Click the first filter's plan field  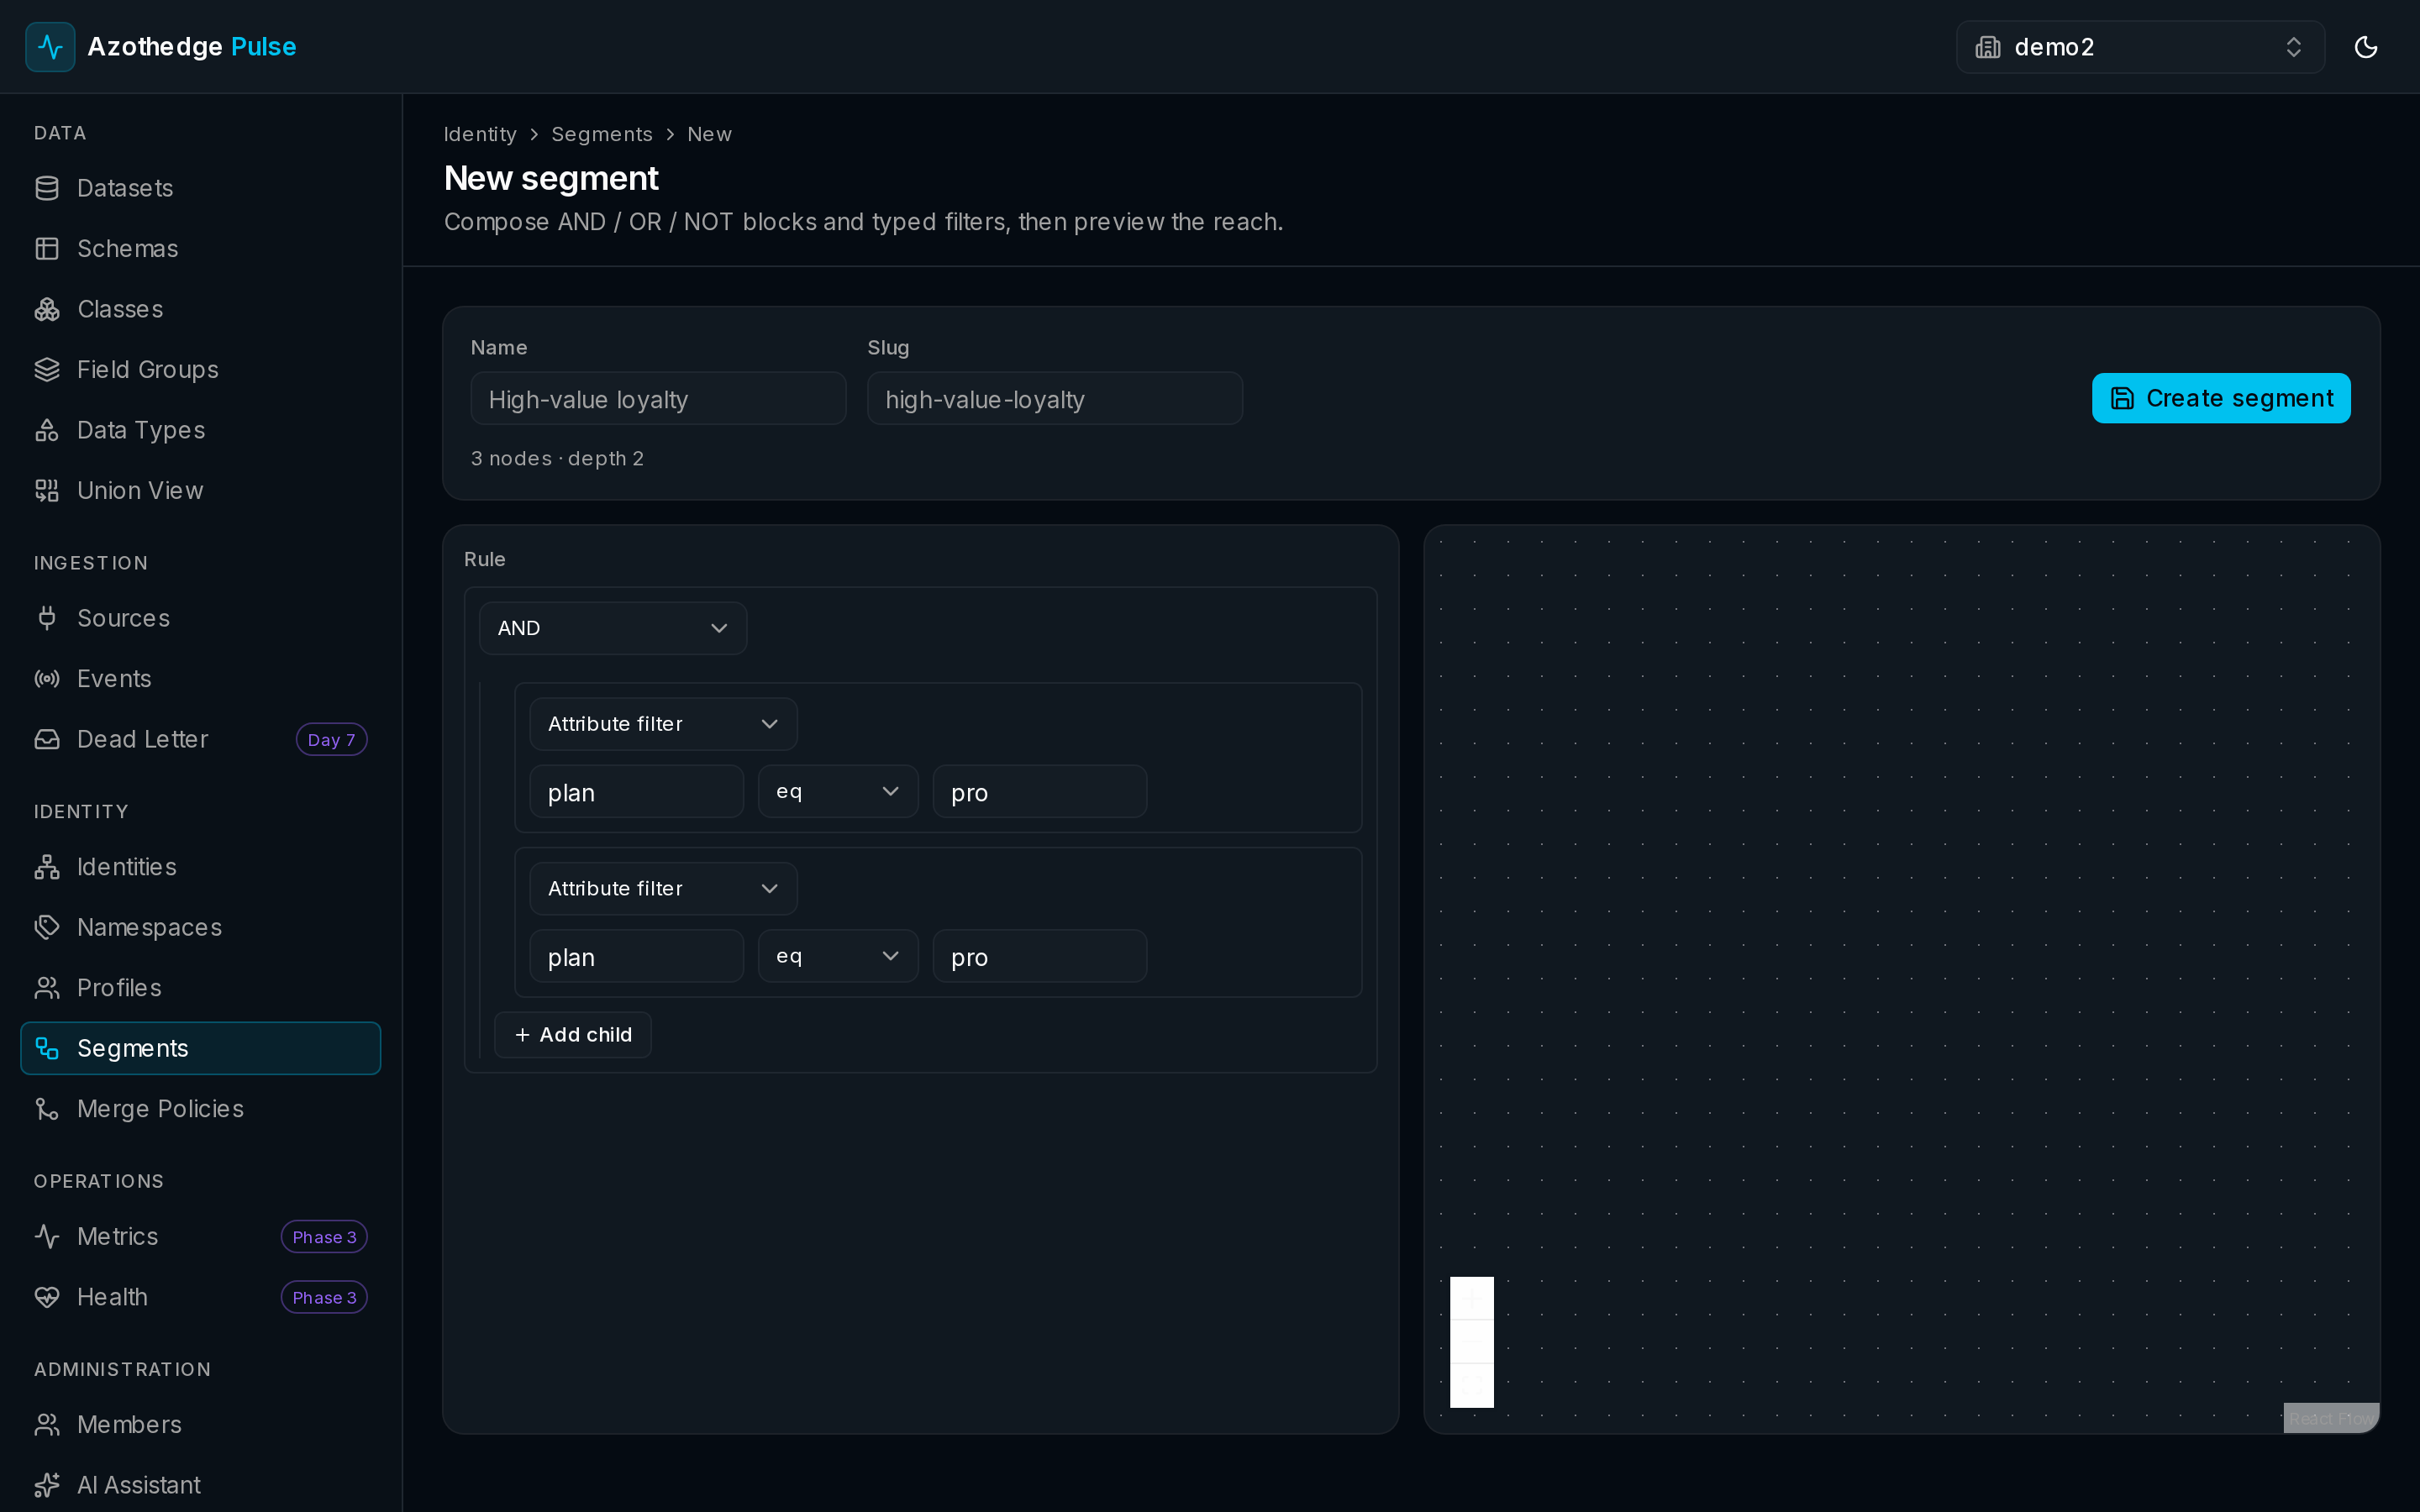click(x=637, y=792)
